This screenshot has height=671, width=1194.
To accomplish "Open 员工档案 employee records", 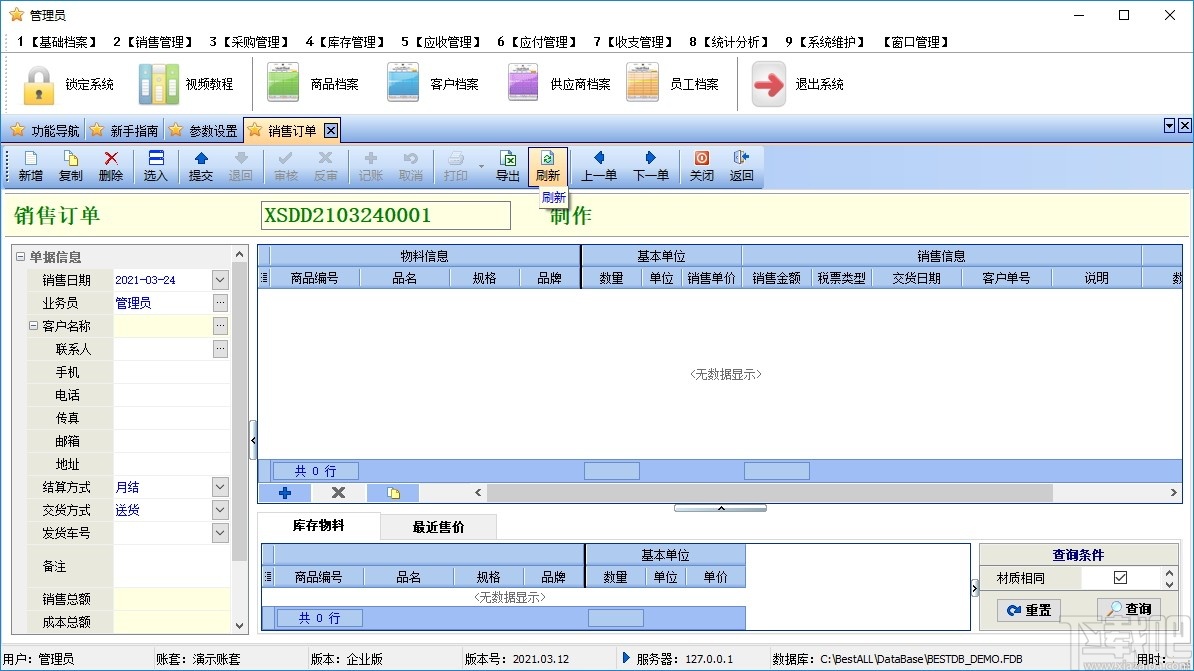I will (672, 84).
